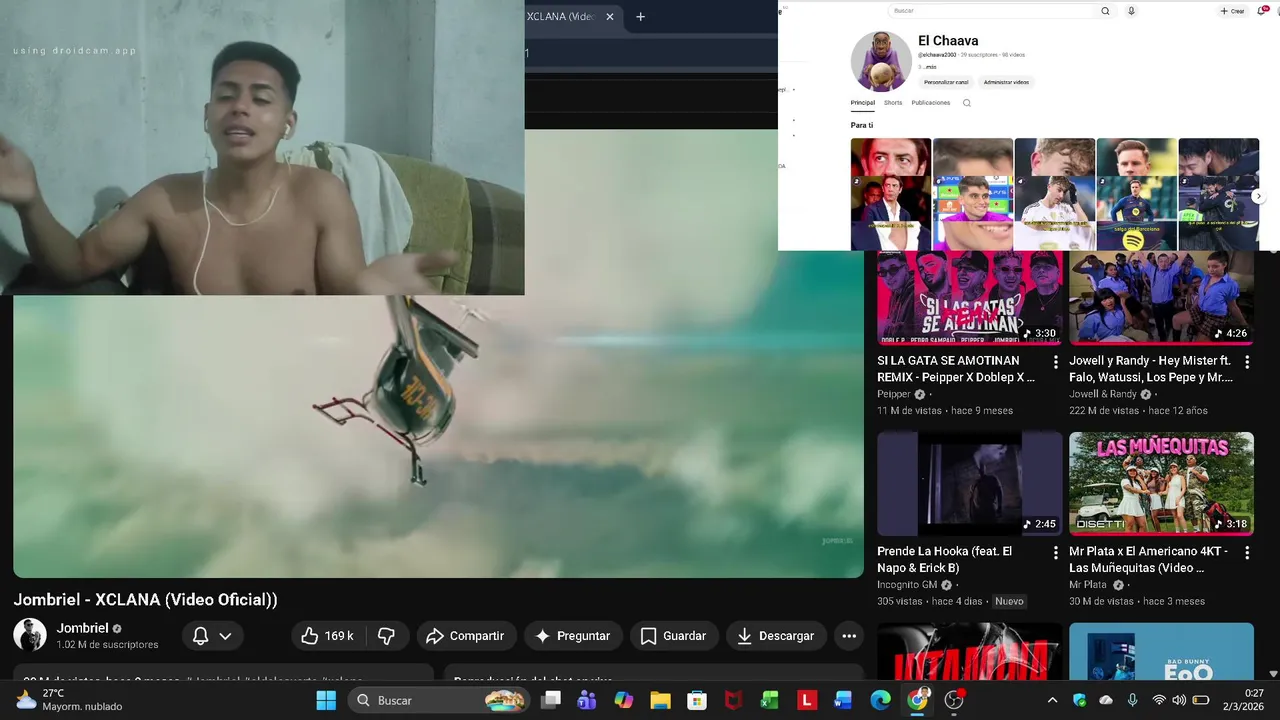Open Word from the taskbar

click(x=843, y=700)
